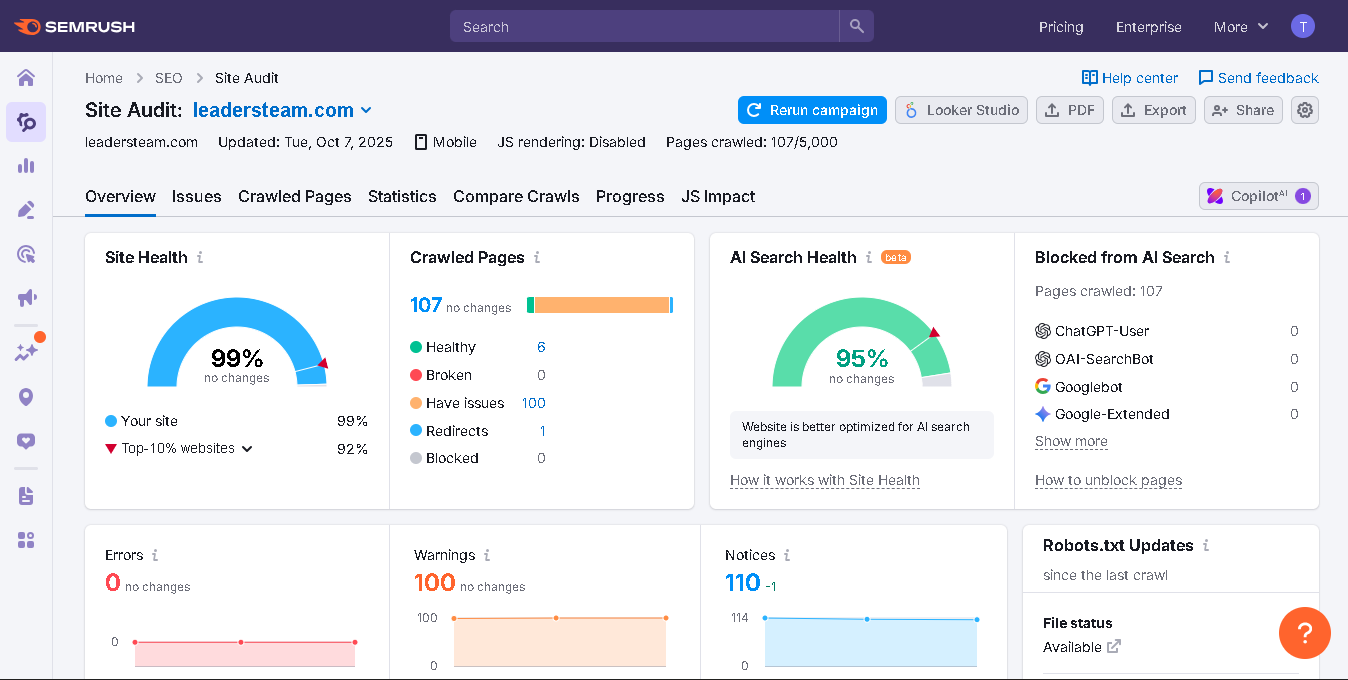The height and width of the screenshot is (680, 1348).
Task: Focus the top Search input field
Action: 645,27
